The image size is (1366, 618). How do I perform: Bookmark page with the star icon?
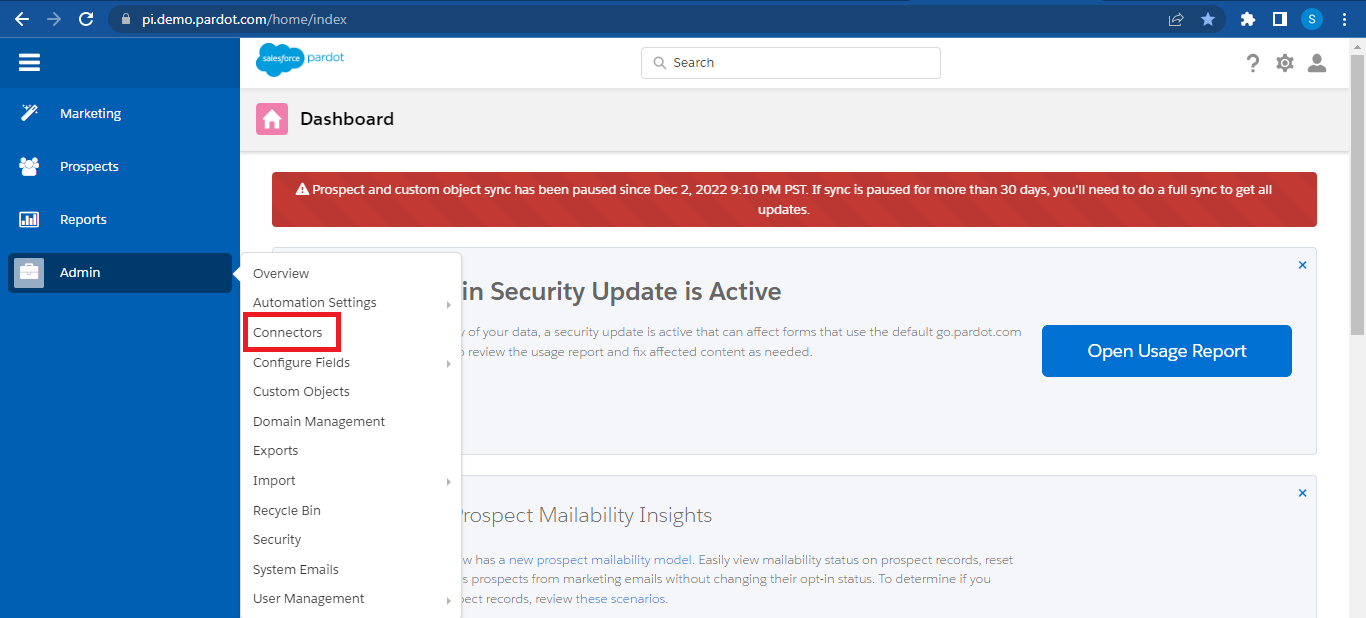1208,19
